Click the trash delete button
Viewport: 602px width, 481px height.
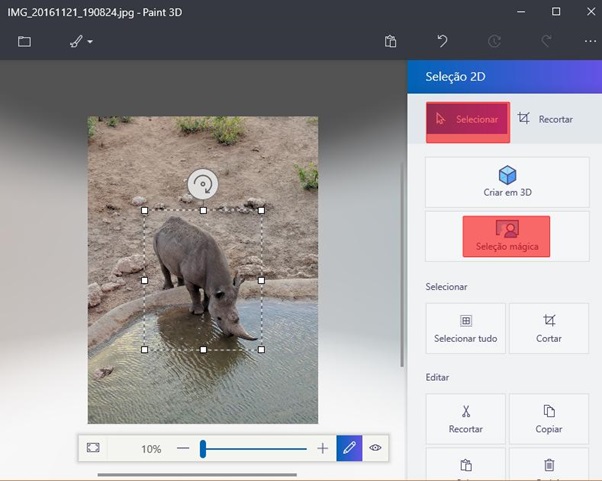tap(549, 464)
